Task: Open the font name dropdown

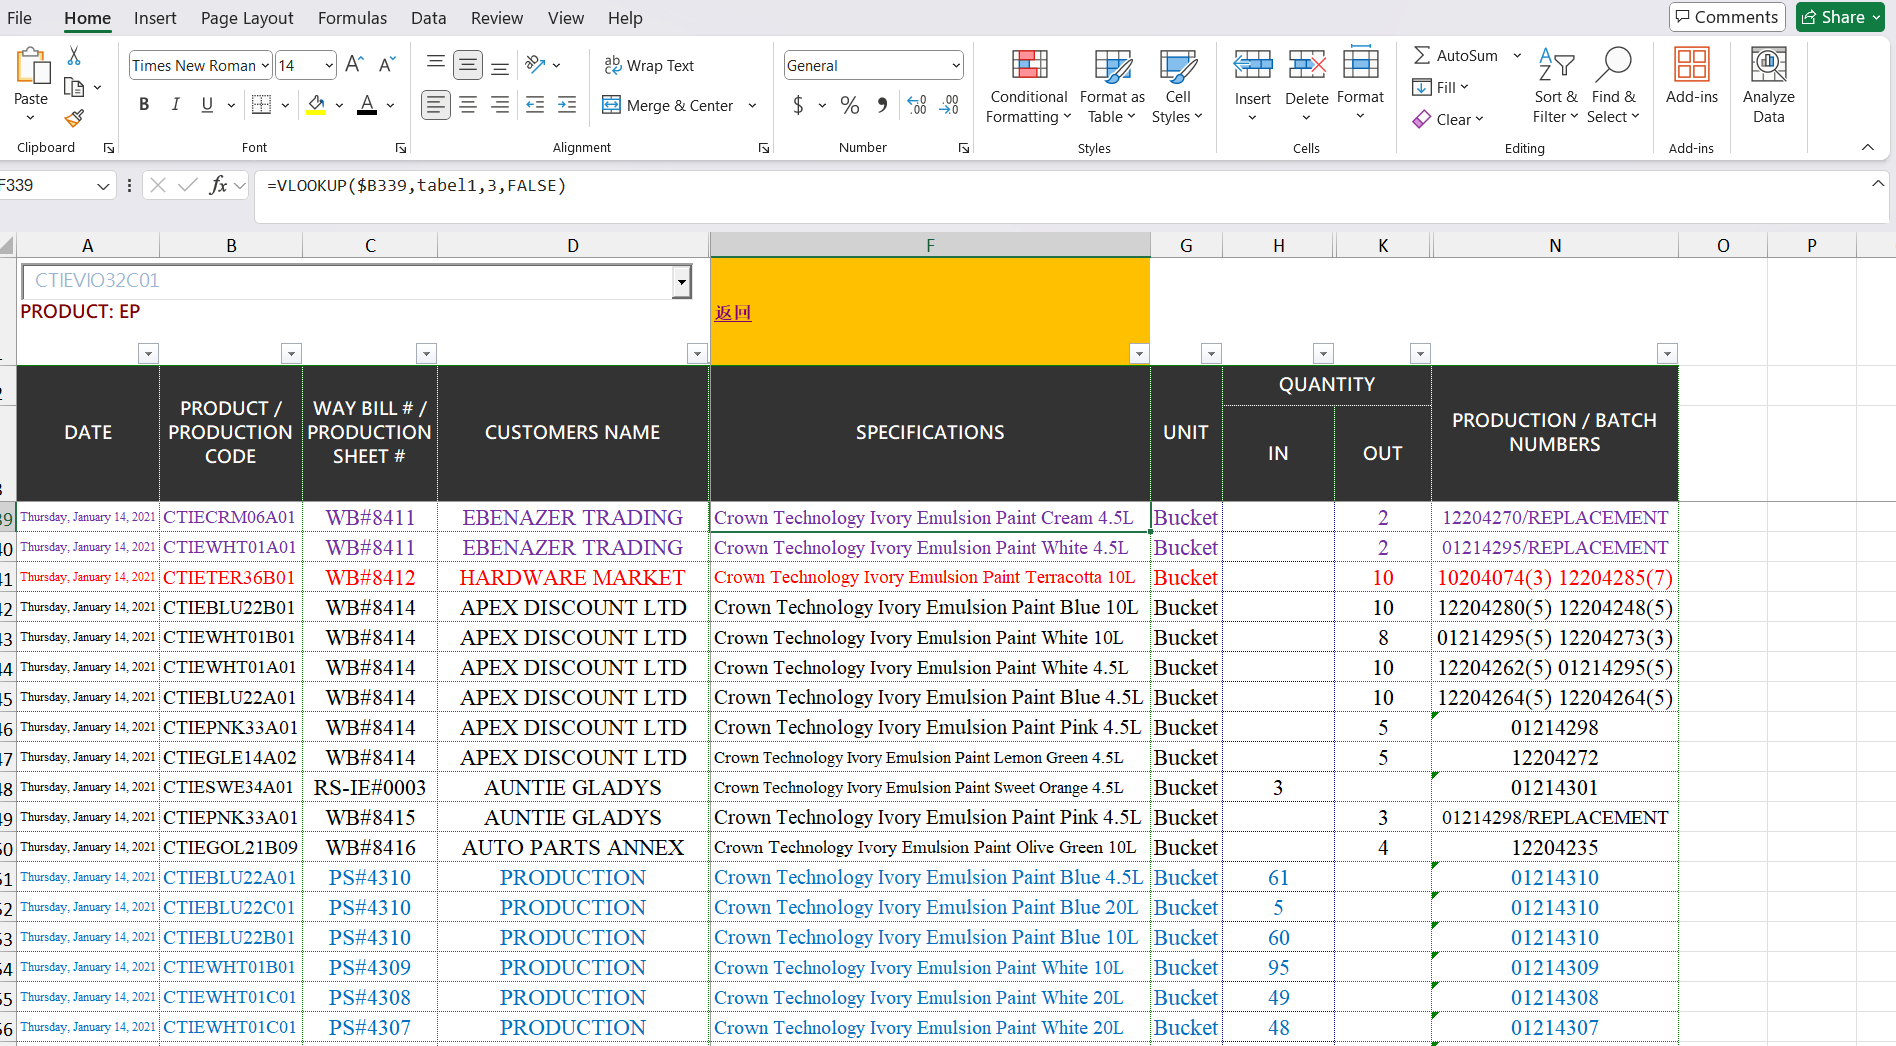Action: point(265,66)
